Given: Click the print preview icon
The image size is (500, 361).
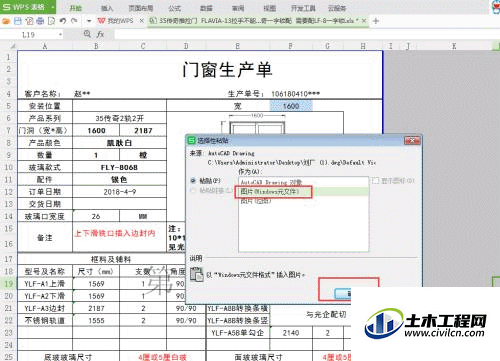Looking at the screenshot, I should [x=51, y=21].
